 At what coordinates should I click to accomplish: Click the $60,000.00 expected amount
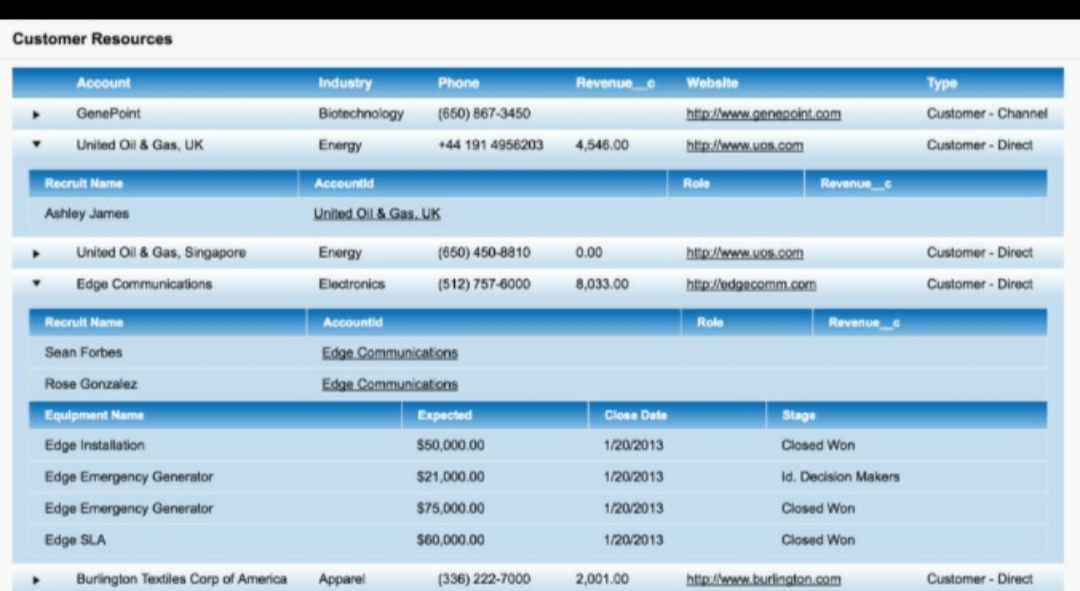coord(450,540)
